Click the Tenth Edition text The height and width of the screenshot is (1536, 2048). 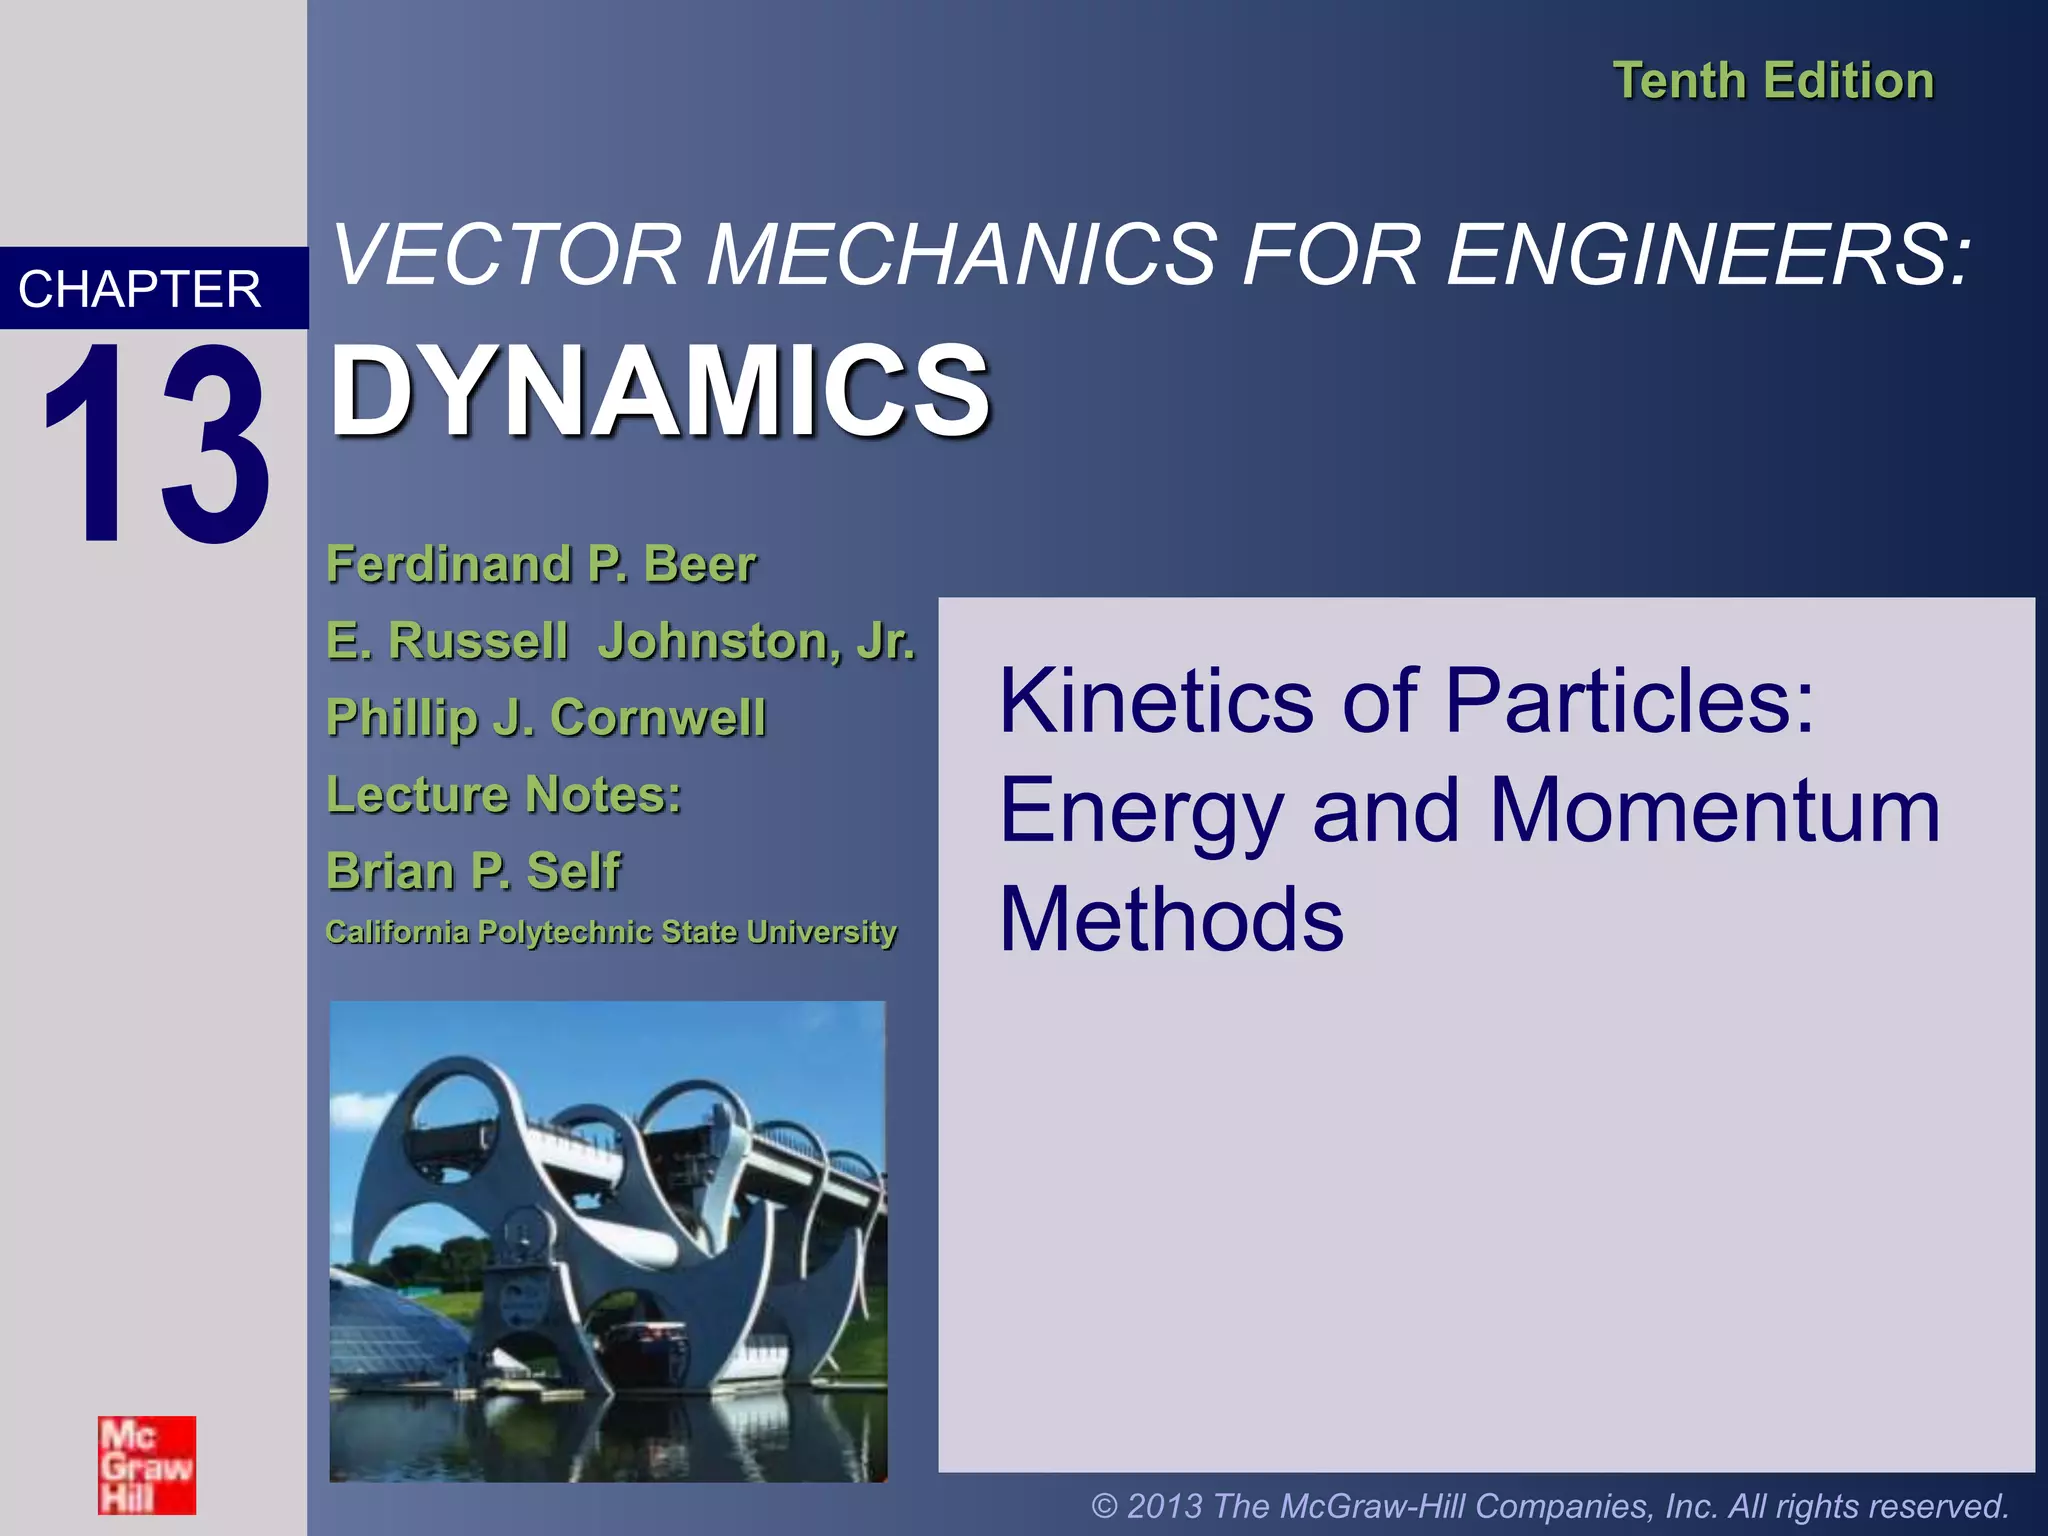[1773, 80]
